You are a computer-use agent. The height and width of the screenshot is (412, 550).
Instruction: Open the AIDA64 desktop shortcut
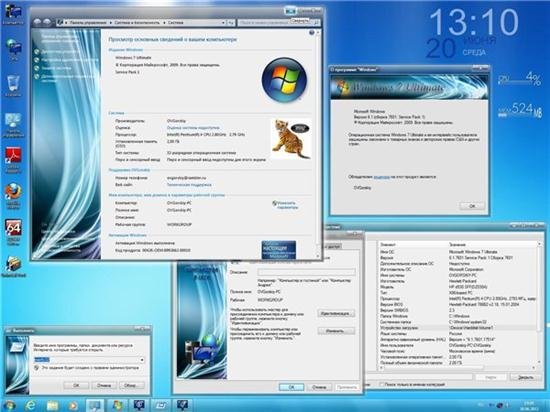click(13, 232)
